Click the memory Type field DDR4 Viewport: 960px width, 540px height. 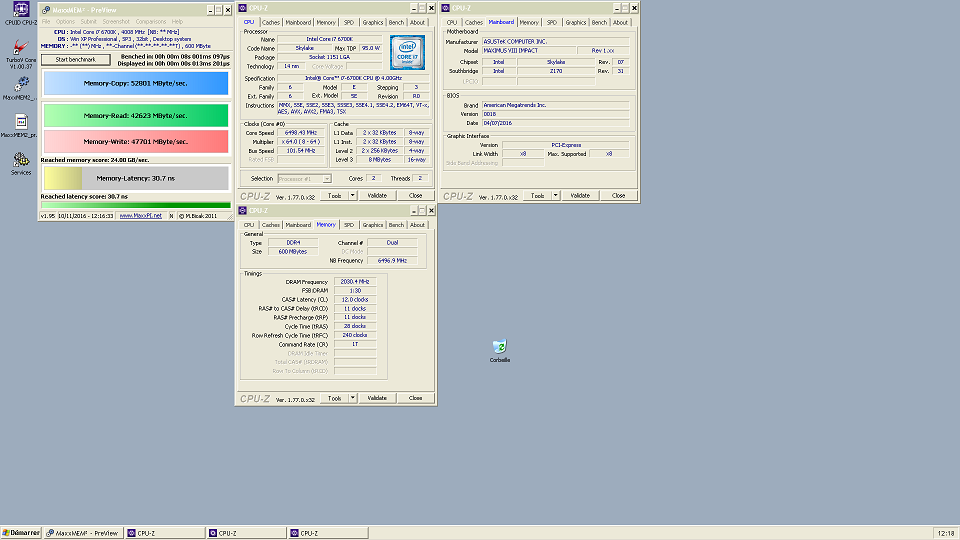[x=293, y=243]
